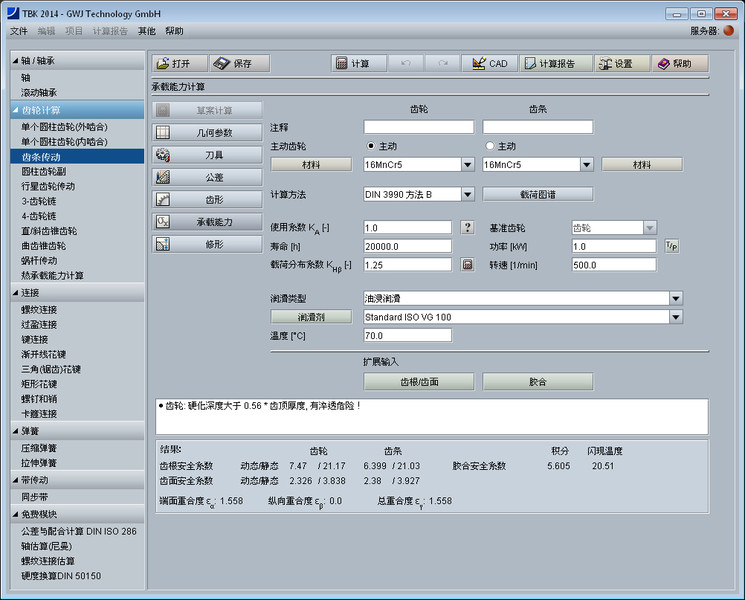Click the question mark next to 使用系数 KA
The height and width of the screenshot is (600, 745).
(467, 227)
